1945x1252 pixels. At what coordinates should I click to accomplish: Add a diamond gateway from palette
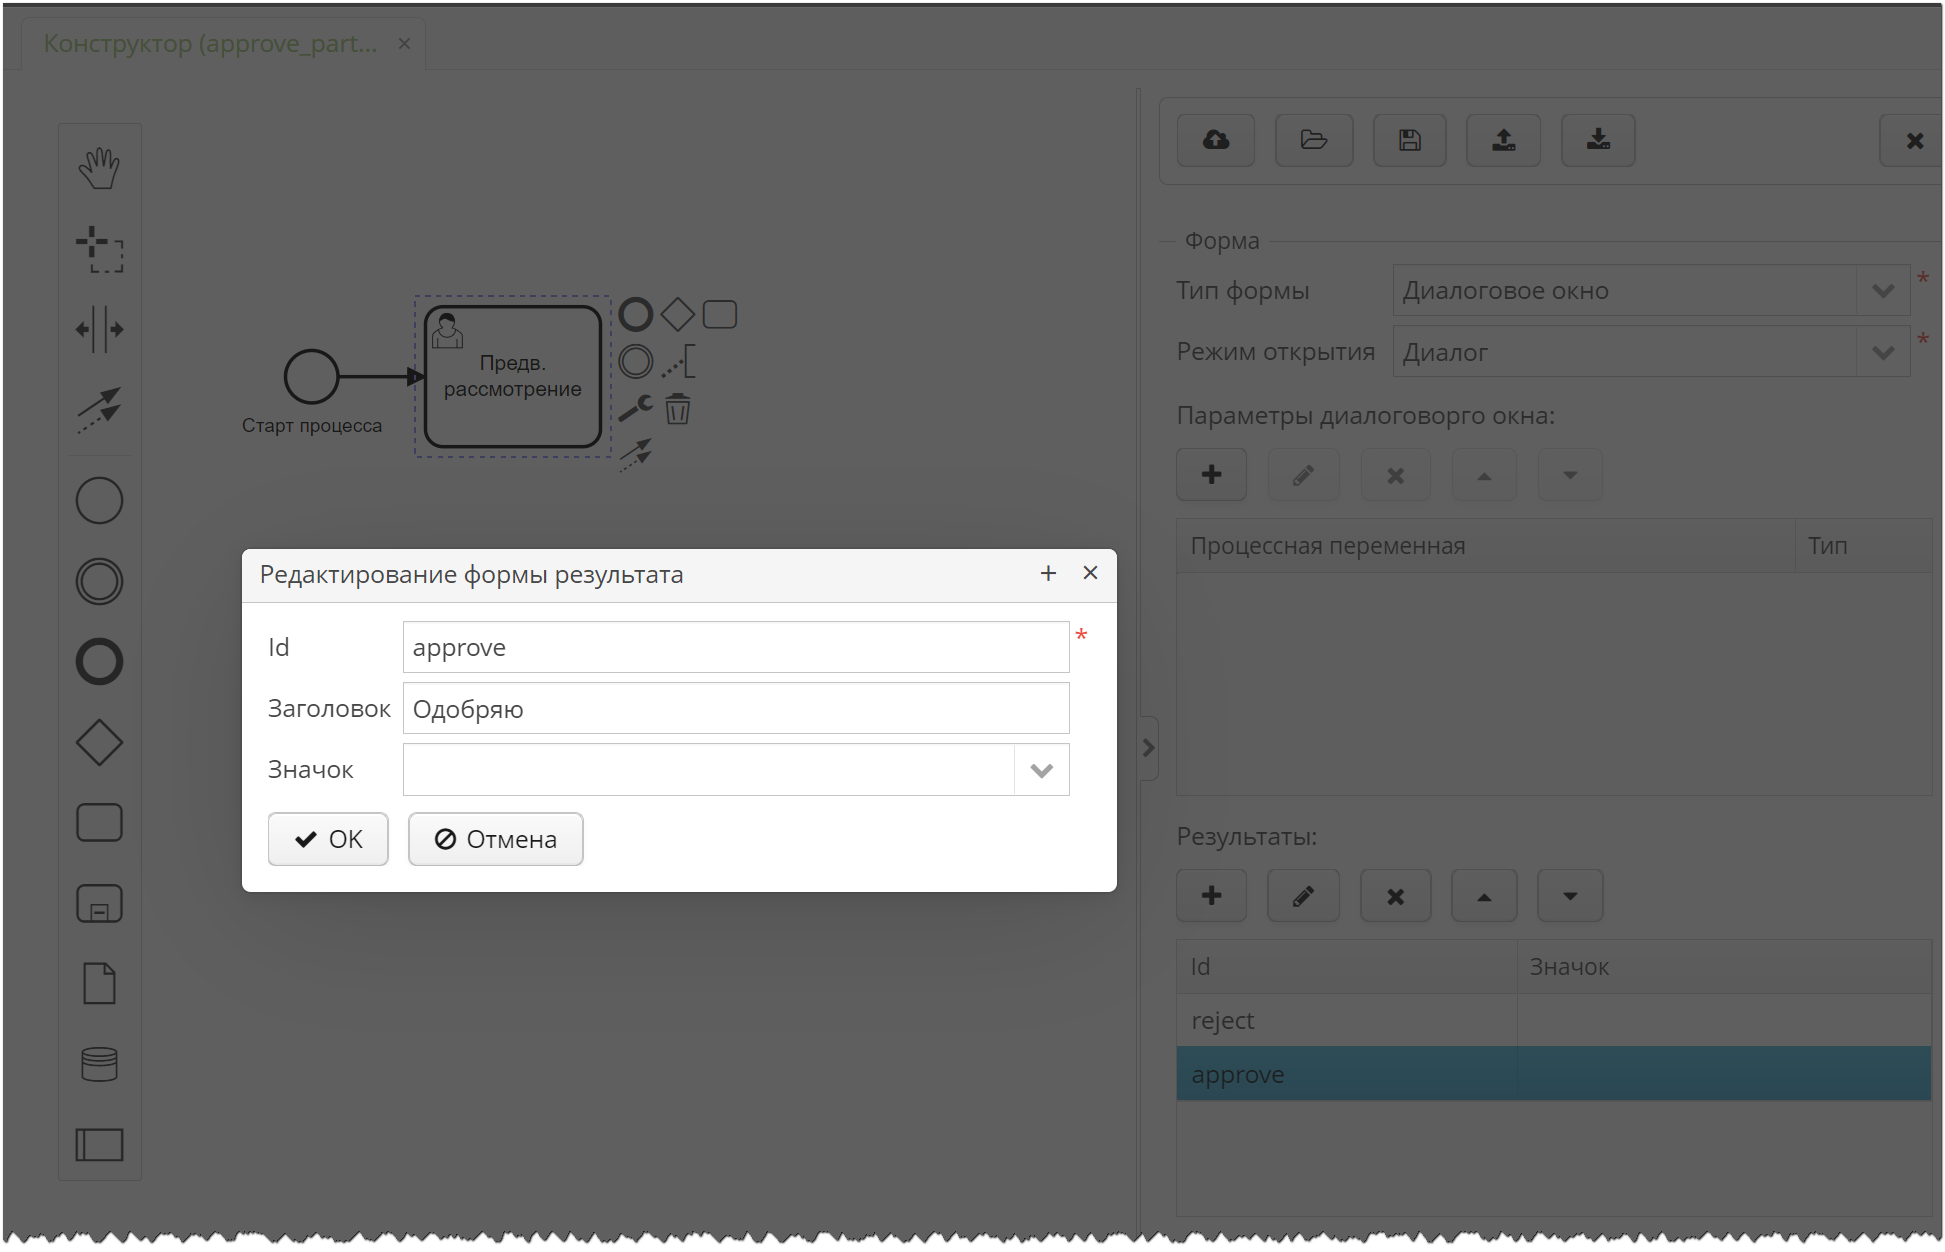(99, 742)
